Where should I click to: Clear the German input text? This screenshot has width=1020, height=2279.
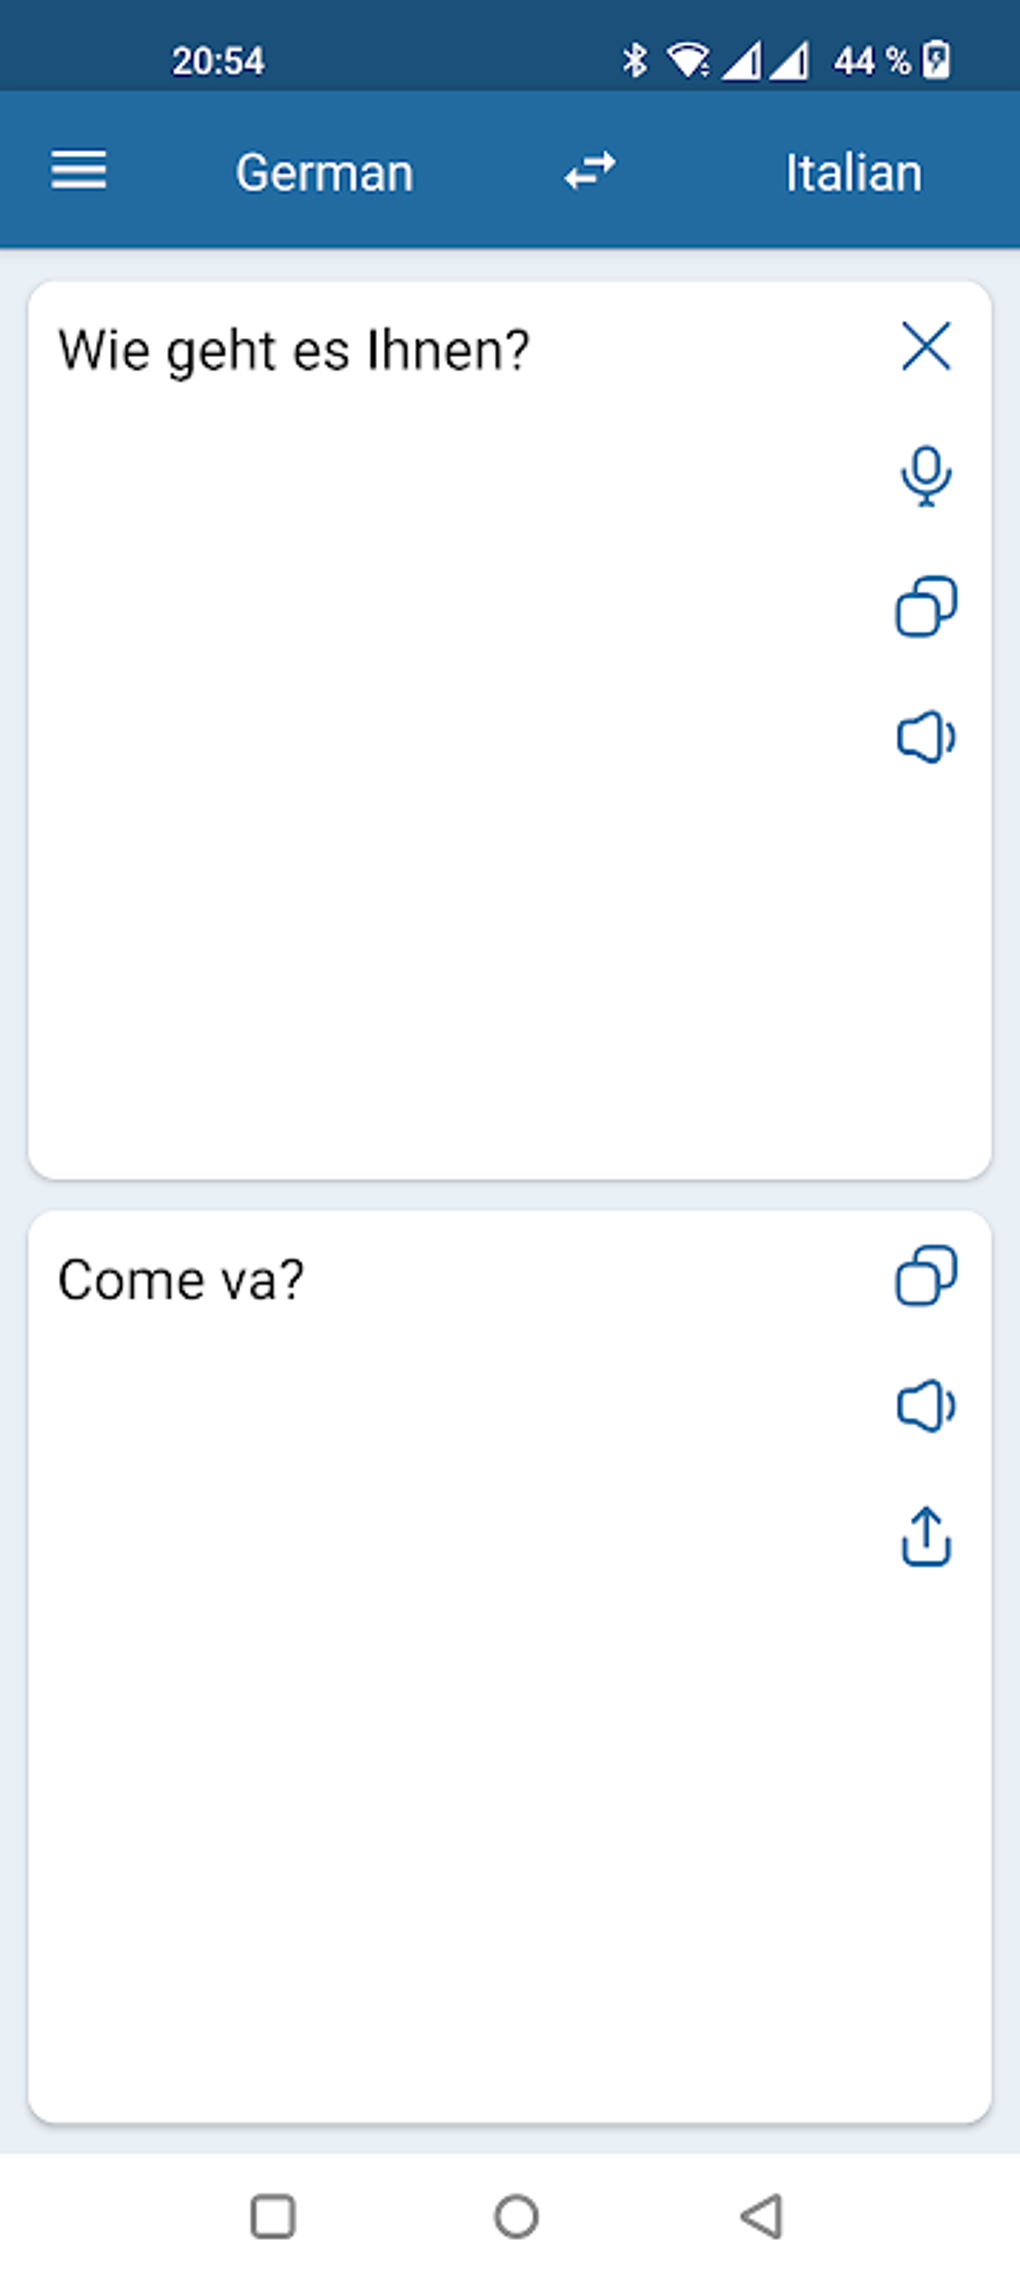pyautogui.click(x=926, y=347)
